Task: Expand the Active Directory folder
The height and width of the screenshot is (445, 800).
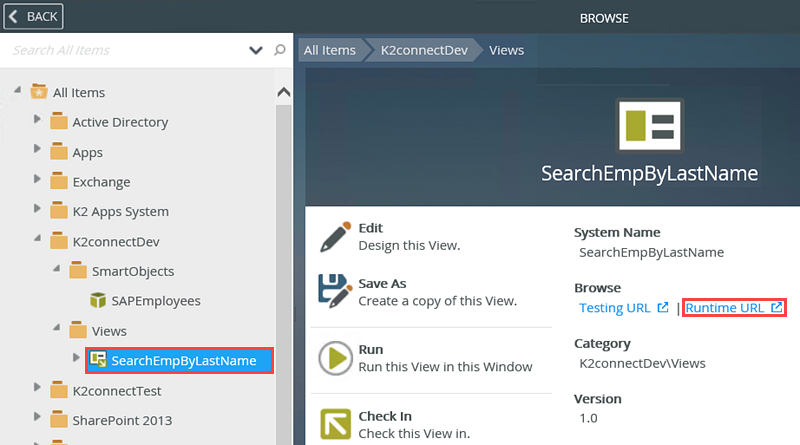Action: pyautogui.click(x=37, y=121)
